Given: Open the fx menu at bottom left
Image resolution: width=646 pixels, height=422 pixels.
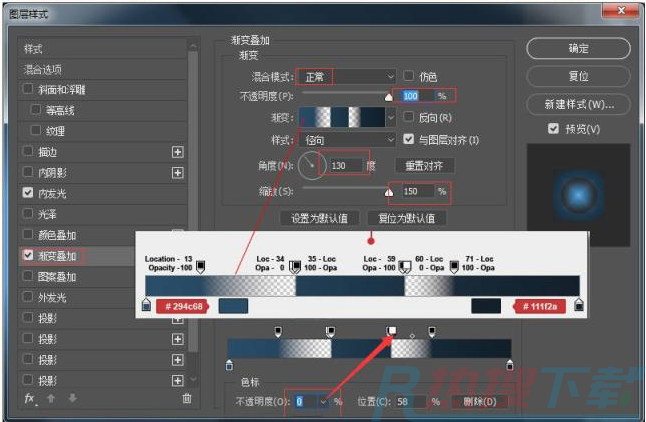Looking at the screenshot, I should pos(30,398).
